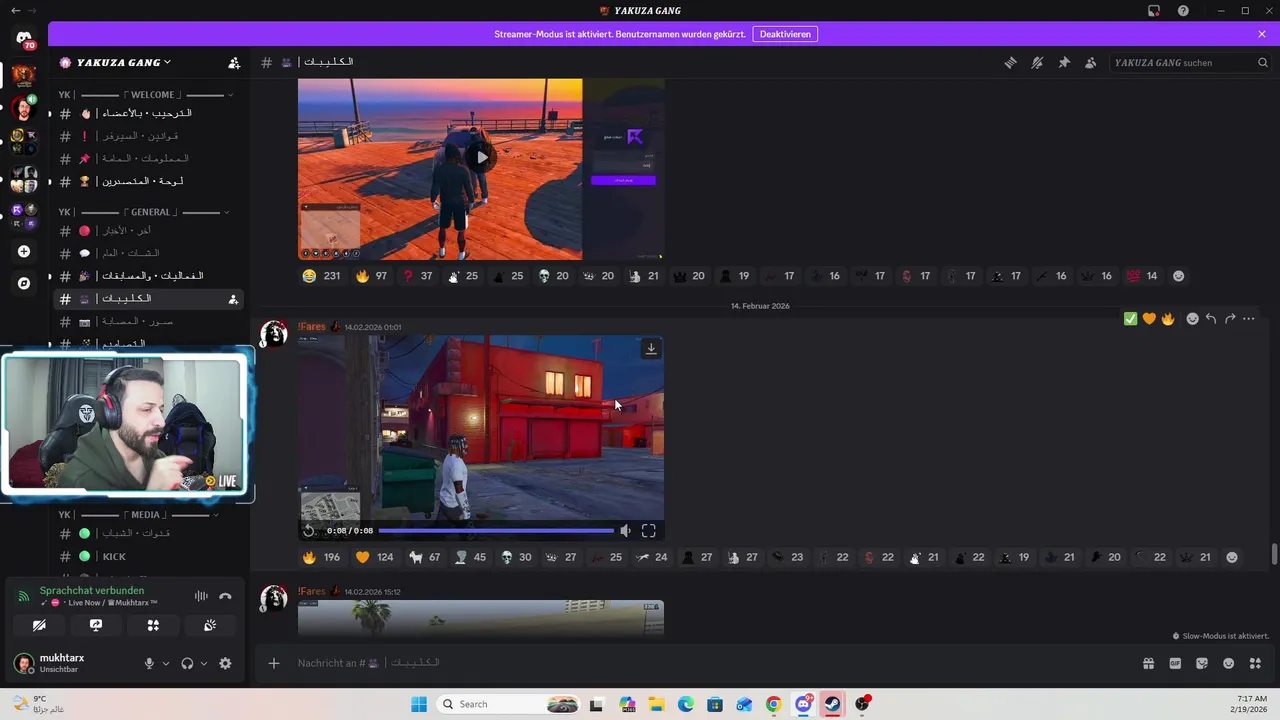Viewport: 1280px width, 720px height.
Task: Dismiss the streamer mode banner with X
Action: click(1262, 34)
